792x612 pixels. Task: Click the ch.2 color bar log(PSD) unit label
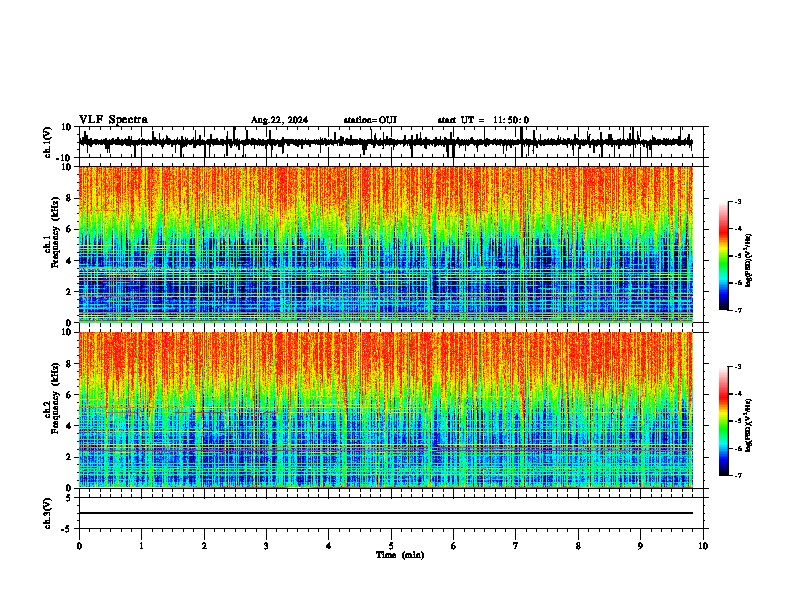(748, 425)
